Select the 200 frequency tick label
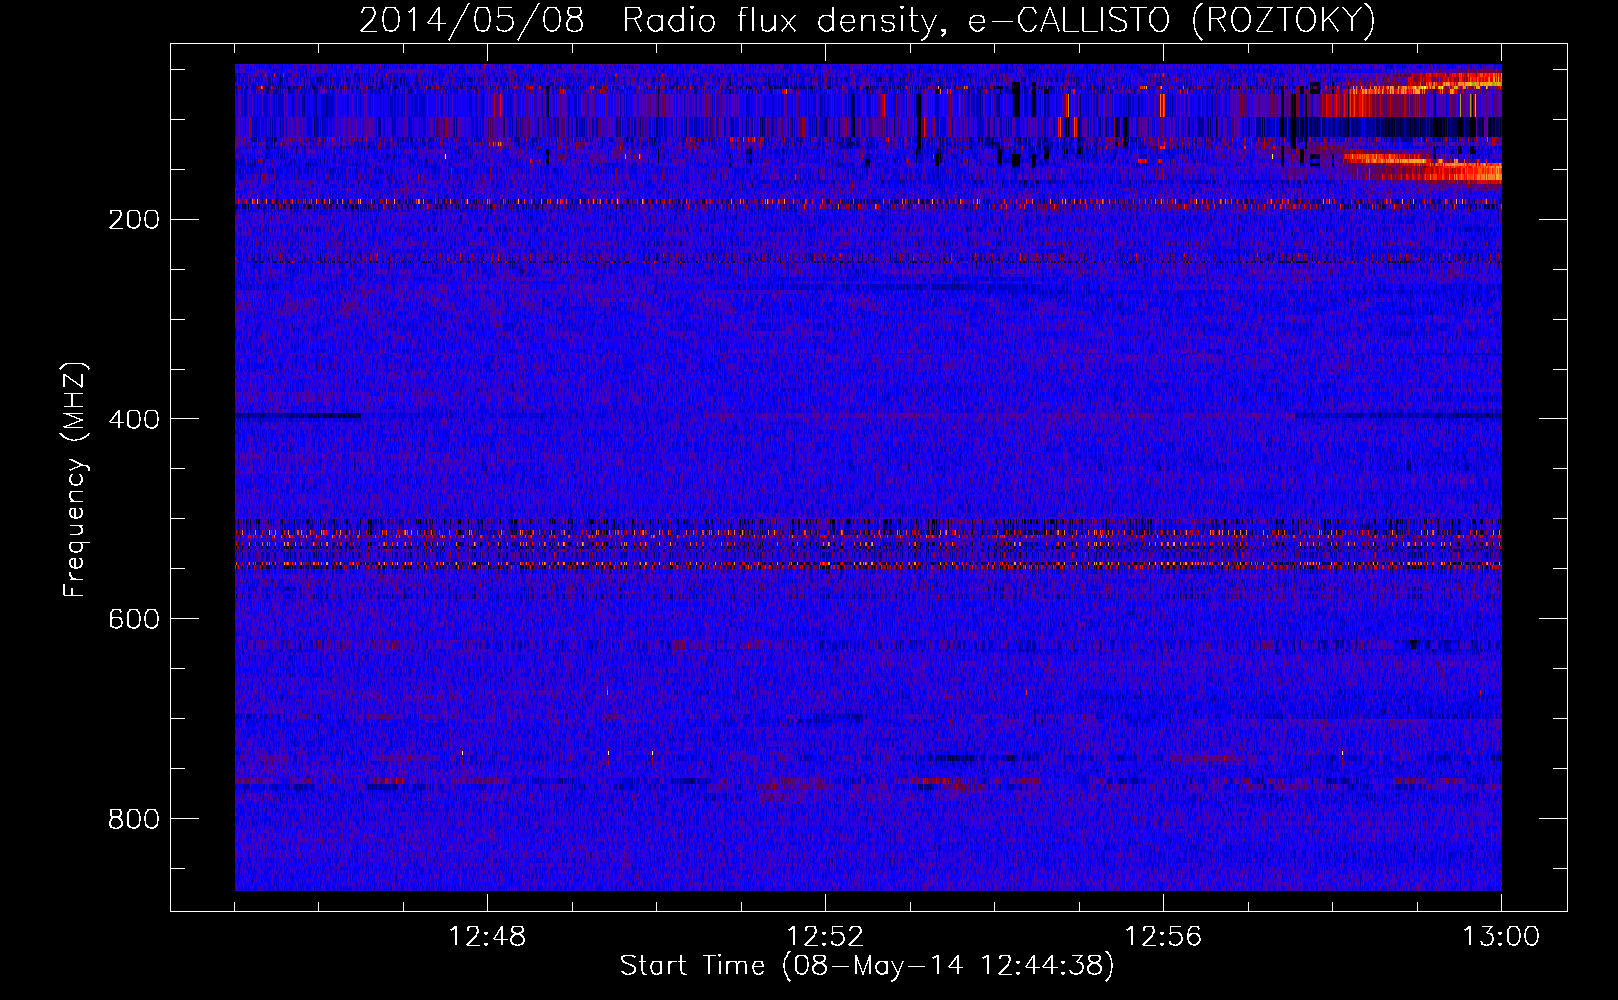The image size is (1618, 1000). tap(133, 220)
